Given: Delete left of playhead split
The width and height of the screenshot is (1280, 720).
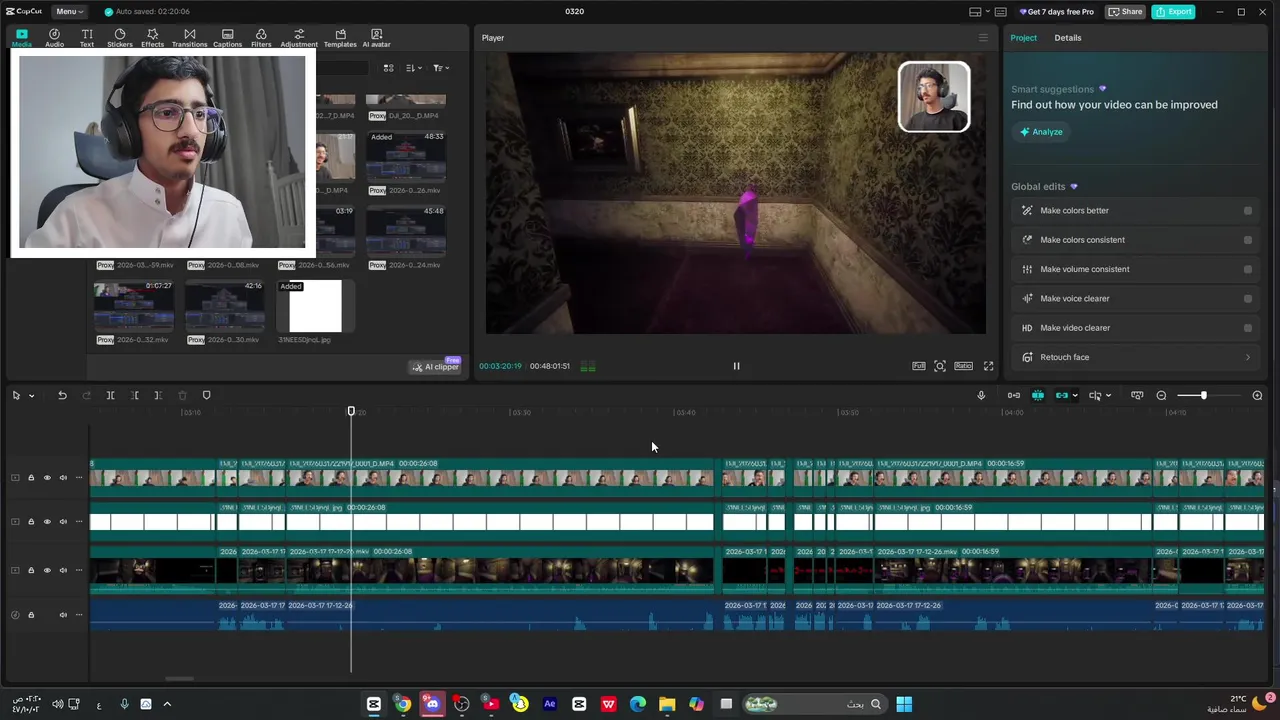Looking at the screenshot, I should click(134, 395).
